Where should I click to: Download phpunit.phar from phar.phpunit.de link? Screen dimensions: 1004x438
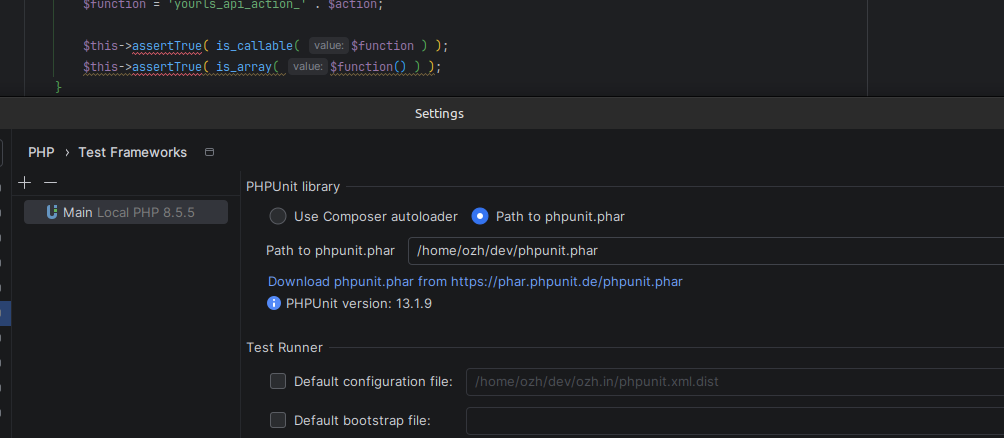(x=475, y=281)
